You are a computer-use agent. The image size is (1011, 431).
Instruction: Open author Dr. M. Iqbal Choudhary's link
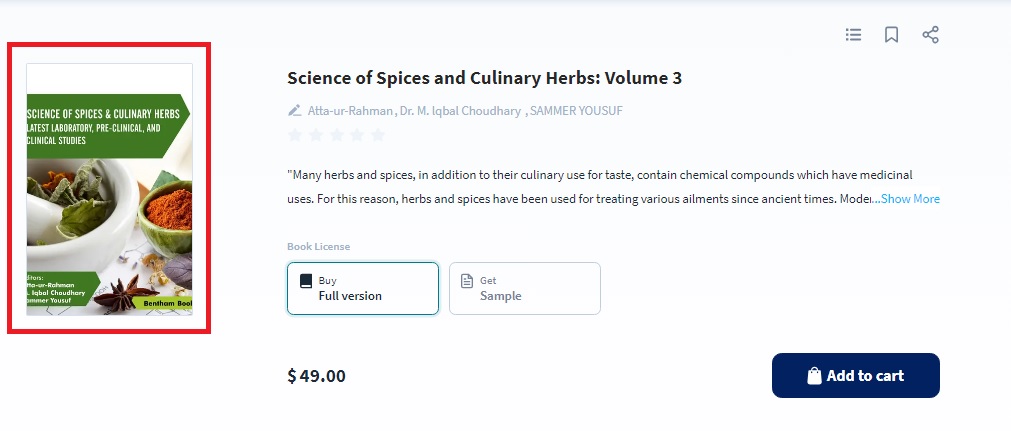coord(460,110)
